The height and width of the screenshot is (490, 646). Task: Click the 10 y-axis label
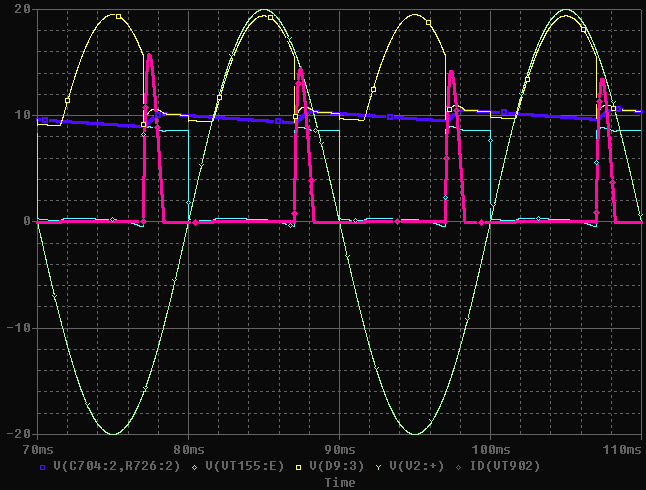click(23, 115)
